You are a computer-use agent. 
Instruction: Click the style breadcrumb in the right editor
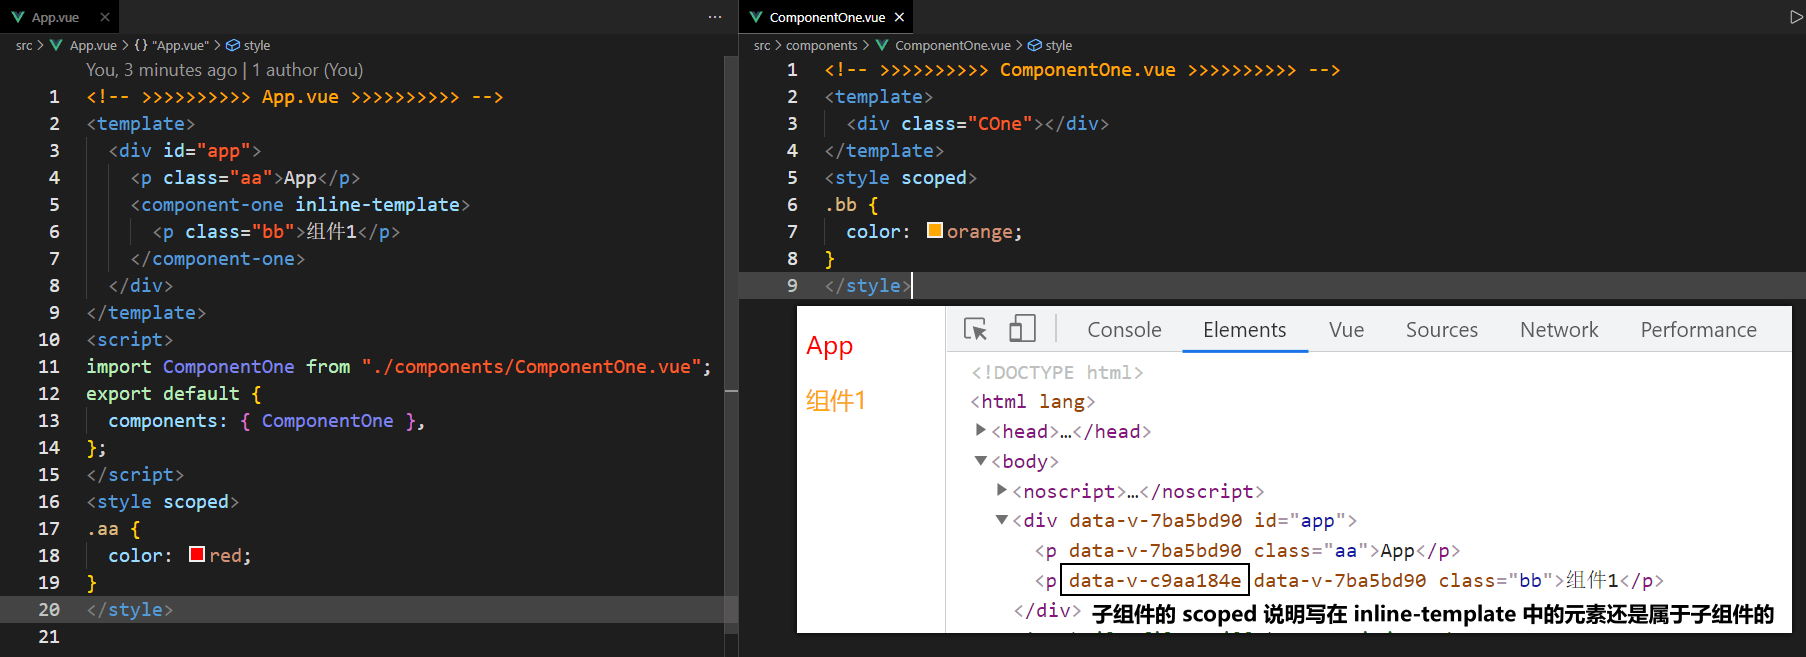[1050, 45]
